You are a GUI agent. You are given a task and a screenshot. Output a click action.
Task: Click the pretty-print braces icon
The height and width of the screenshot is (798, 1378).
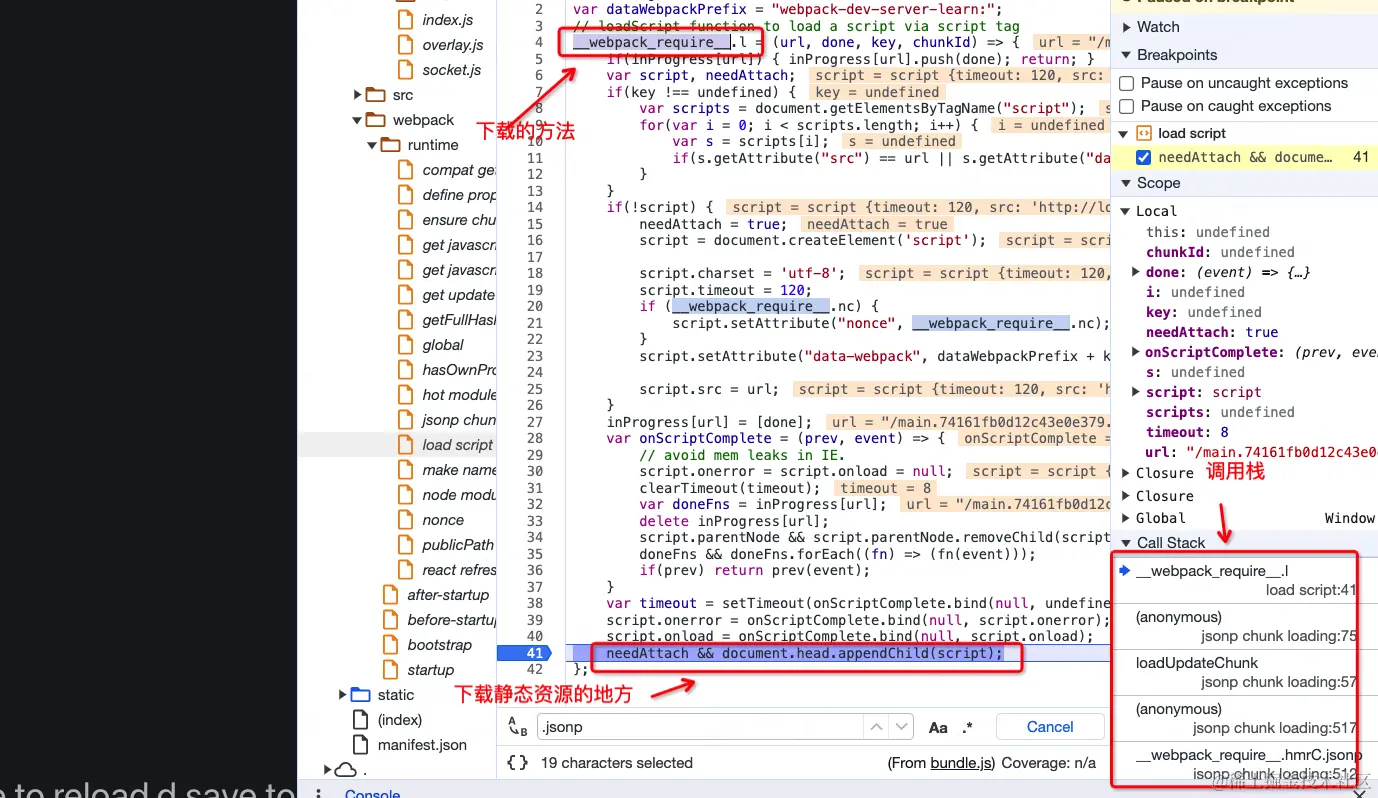(517, 762)
